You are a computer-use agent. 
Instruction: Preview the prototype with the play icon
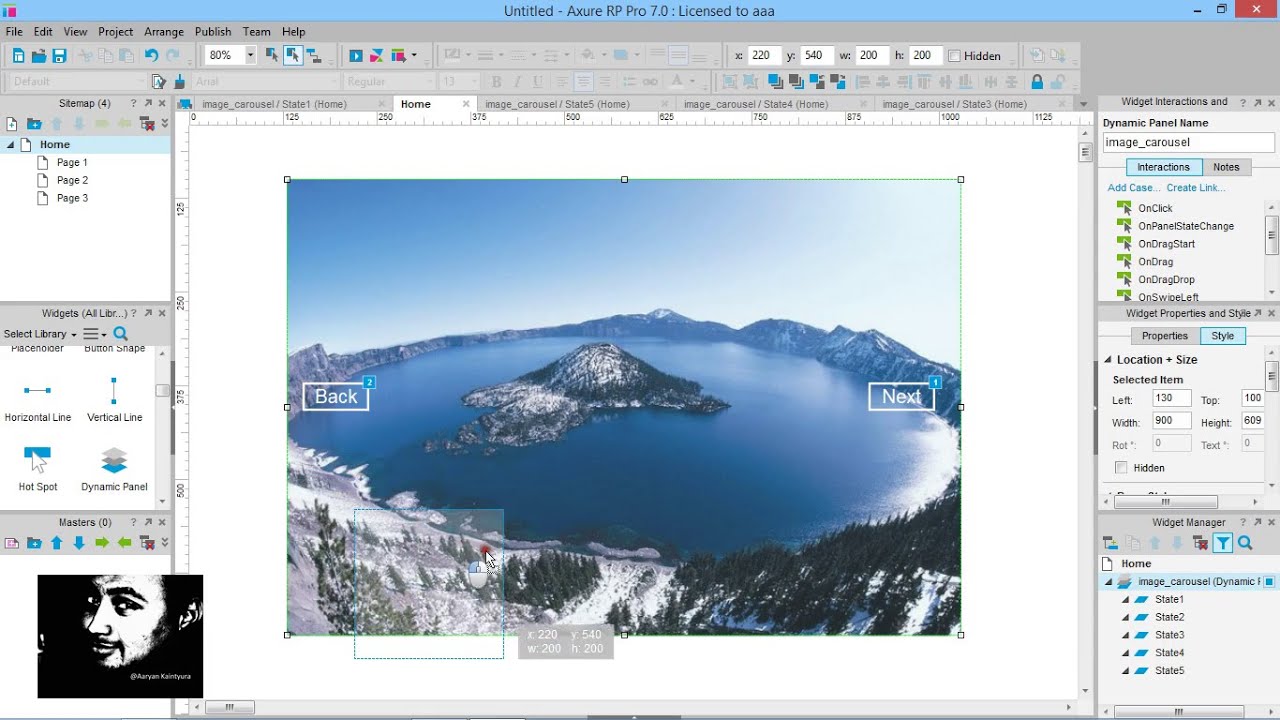[356, 56]
